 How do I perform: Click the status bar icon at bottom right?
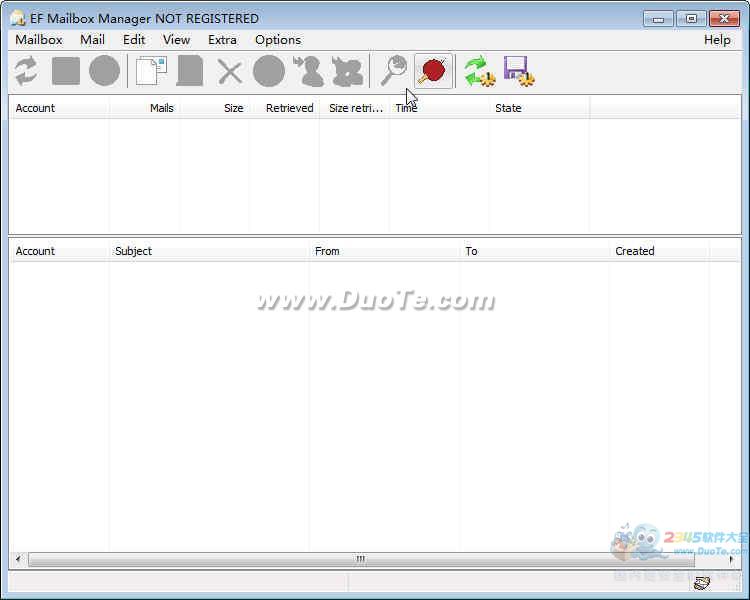(702, 582)
